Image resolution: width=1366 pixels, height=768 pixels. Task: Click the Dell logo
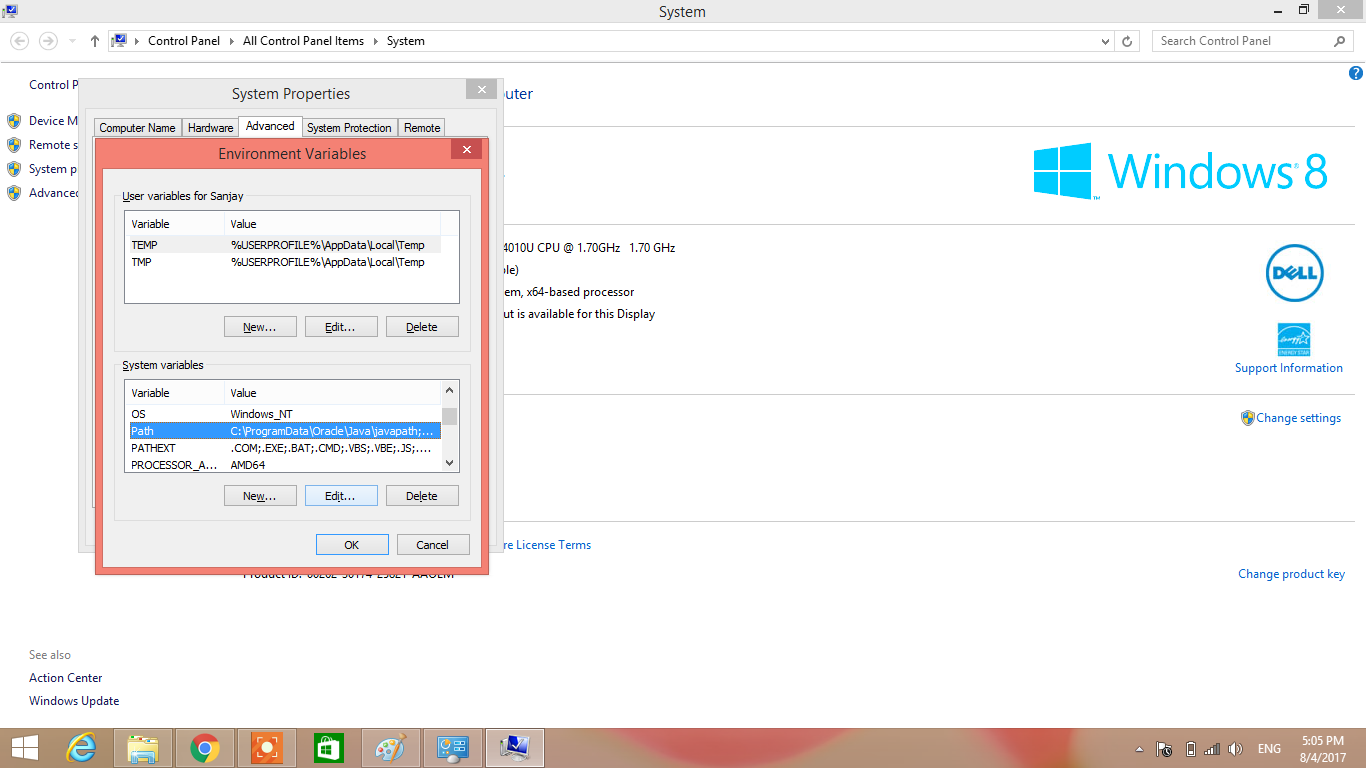(1294, 273)
